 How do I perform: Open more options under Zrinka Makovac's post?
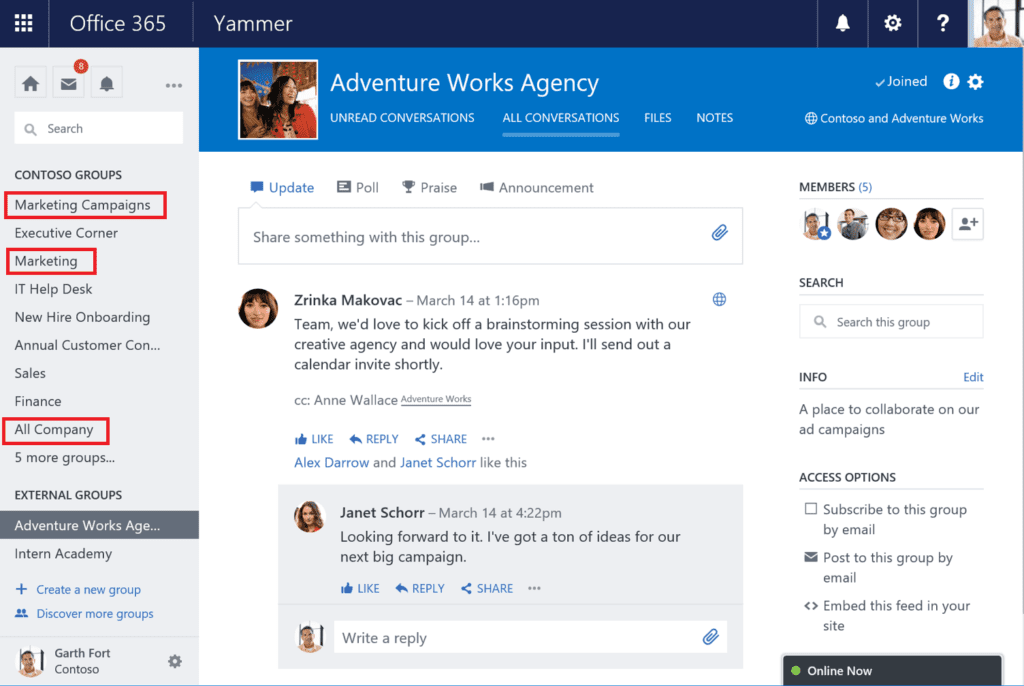(x=488, y=439)
